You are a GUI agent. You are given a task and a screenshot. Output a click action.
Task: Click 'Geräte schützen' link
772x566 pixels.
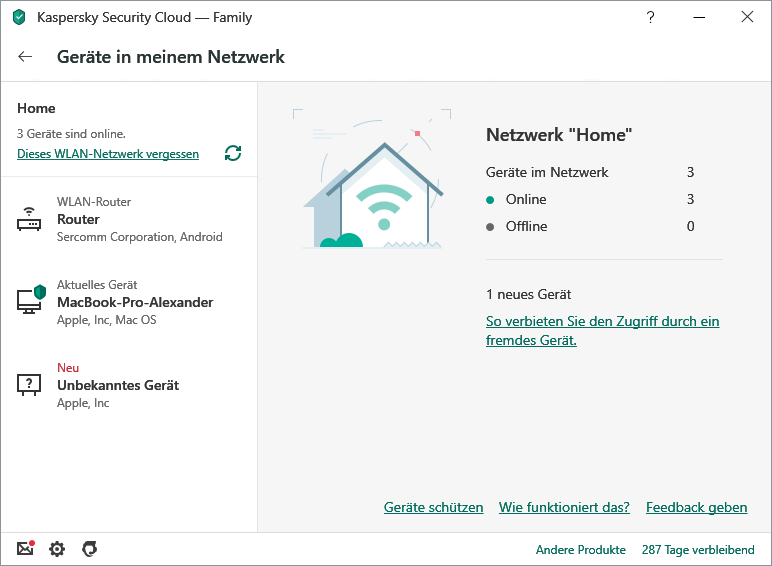(433, 508)
